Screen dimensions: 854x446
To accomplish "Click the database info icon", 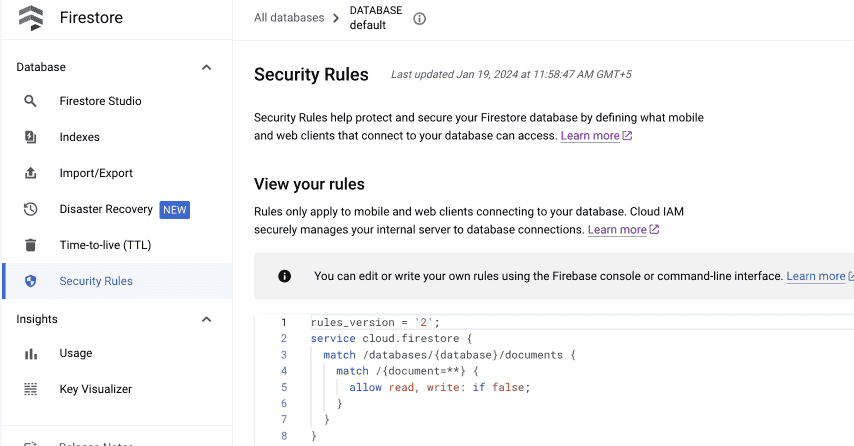I will tap(420, 18).
